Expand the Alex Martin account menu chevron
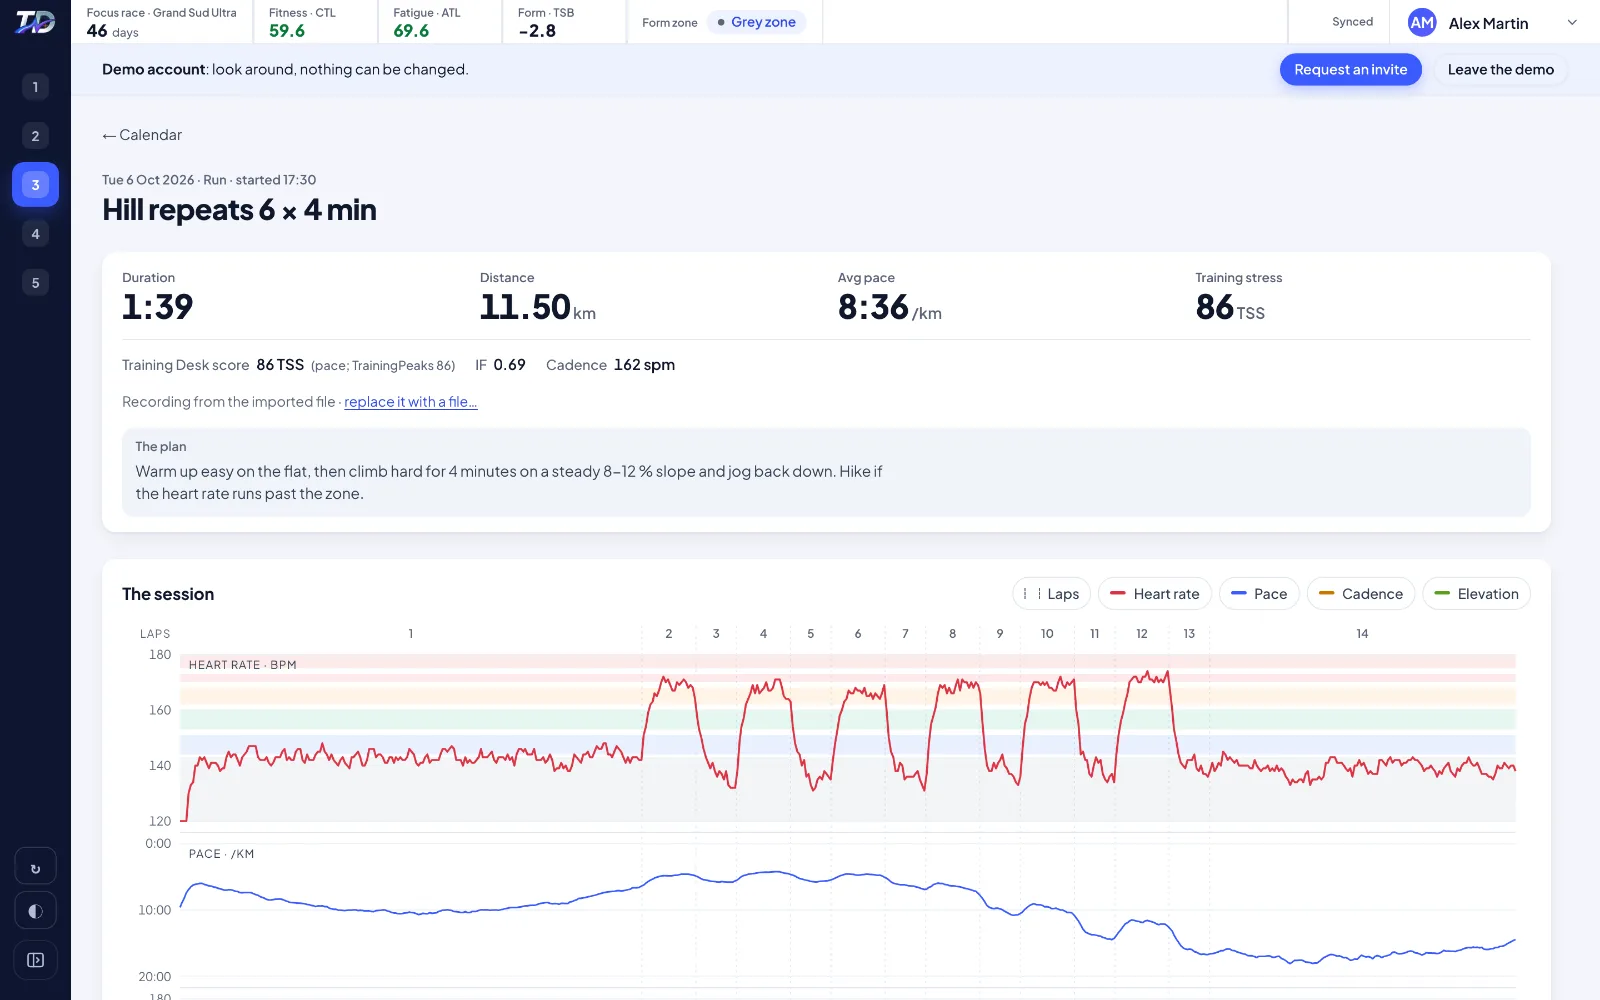The image size is (1600, 1000). pos(1572,22)
